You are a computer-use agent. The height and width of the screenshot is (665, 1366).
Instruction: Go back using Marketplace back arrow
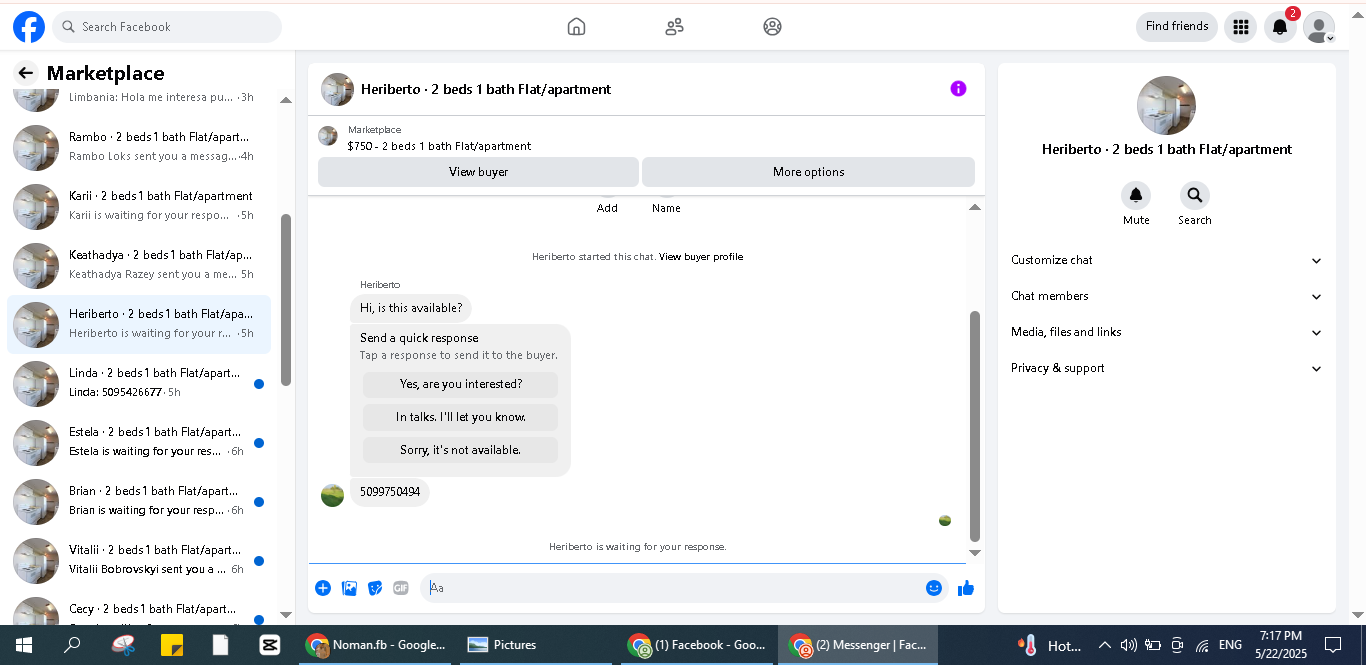(x=26, y=73)
